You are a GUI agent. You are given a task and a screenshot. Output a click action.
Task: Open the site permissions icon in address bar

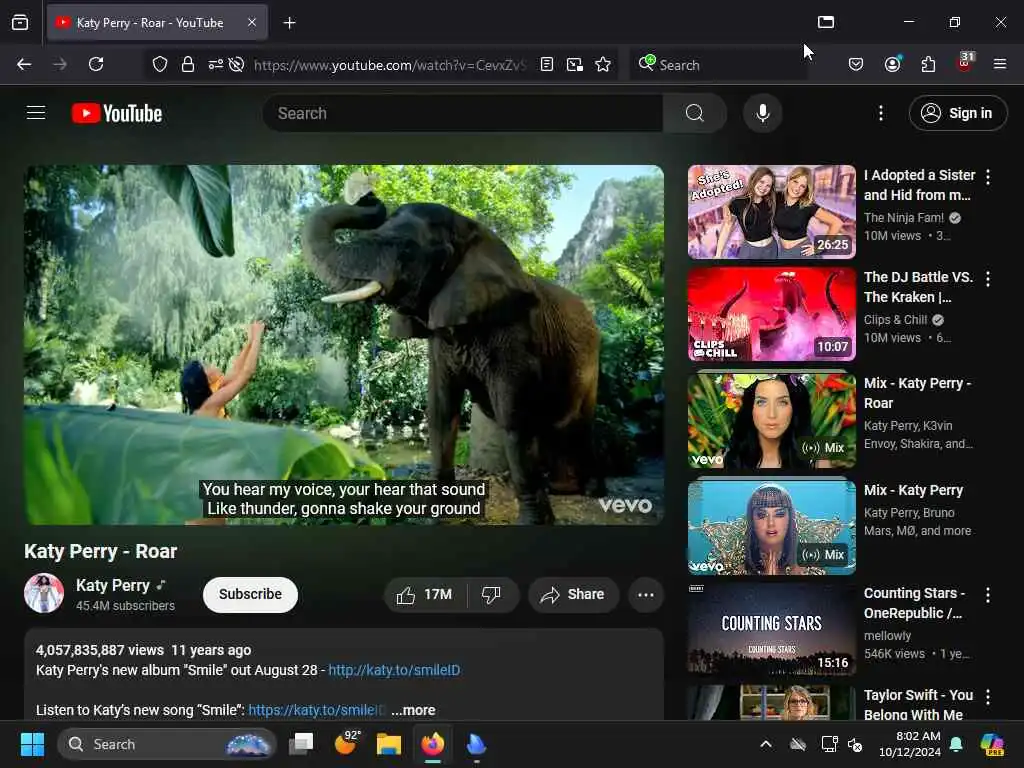coord(216,64)
